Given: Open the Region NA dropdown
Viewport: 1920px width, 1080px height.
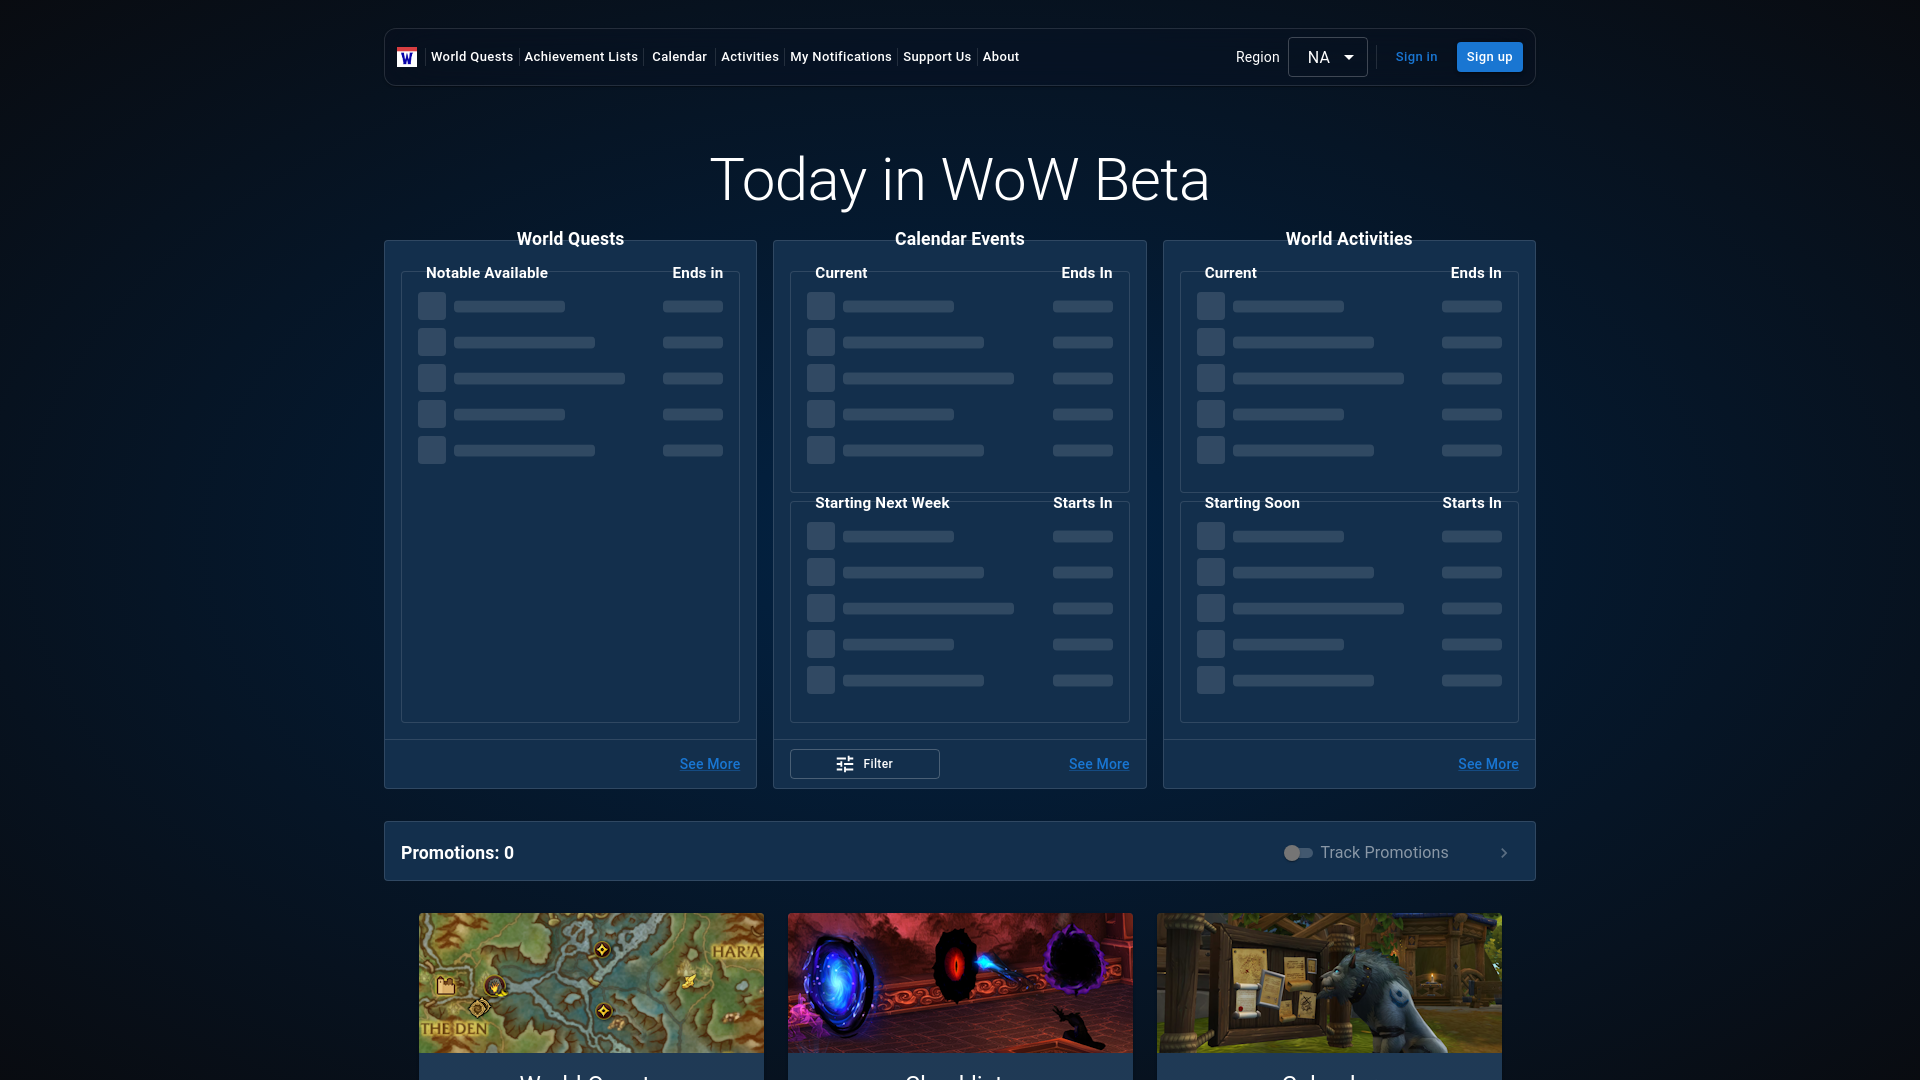Looking at the screenshot, I should tap(1328, 57).
